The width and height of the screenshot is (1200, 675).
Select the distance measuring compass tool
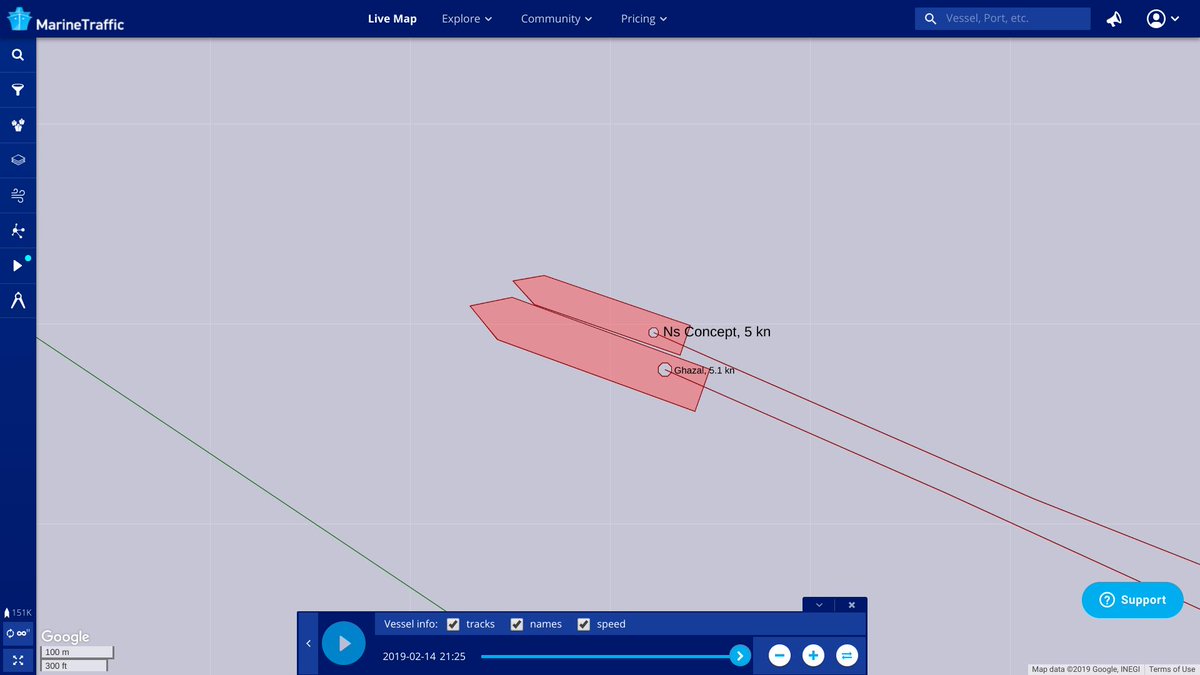[x=18, y=300]
